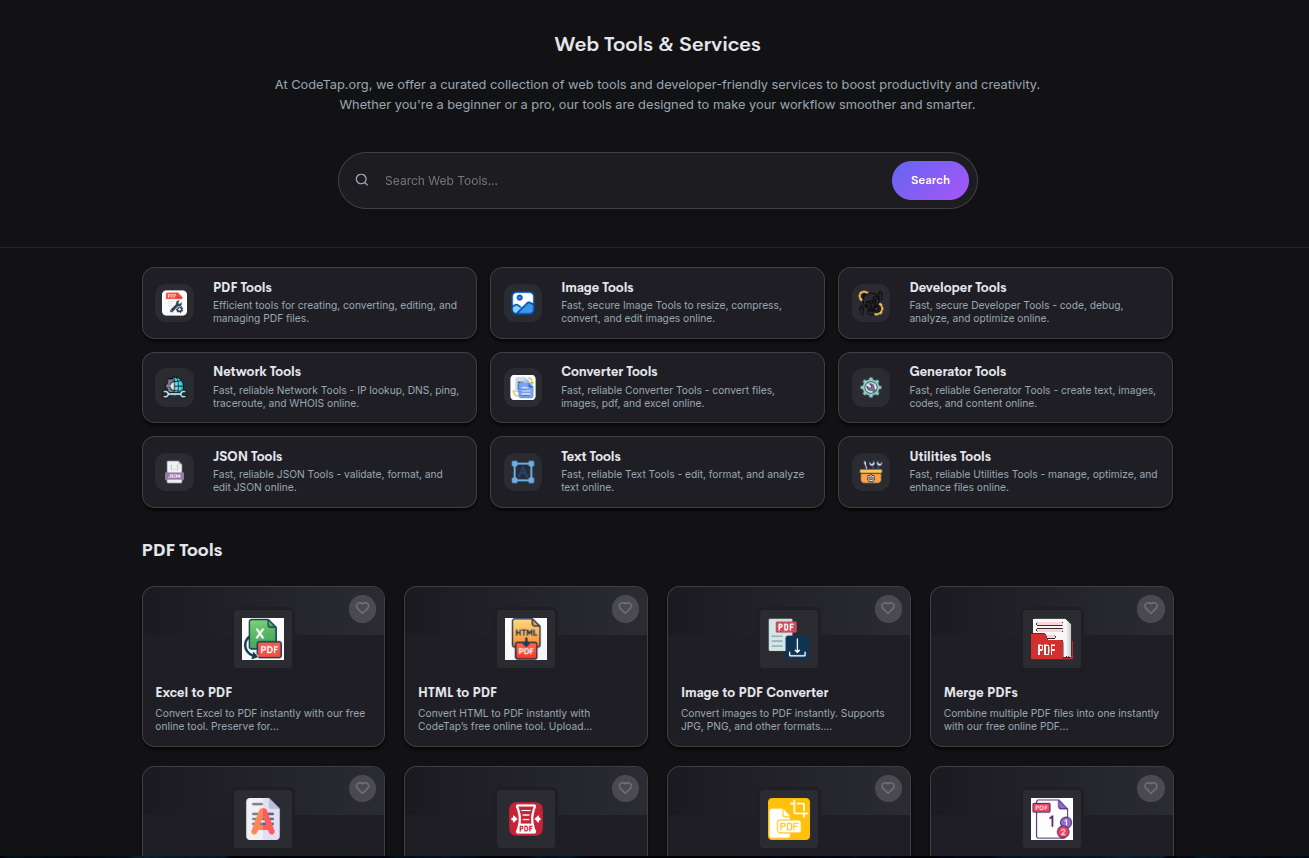Open the document with letter A icon

coord(263,819)
